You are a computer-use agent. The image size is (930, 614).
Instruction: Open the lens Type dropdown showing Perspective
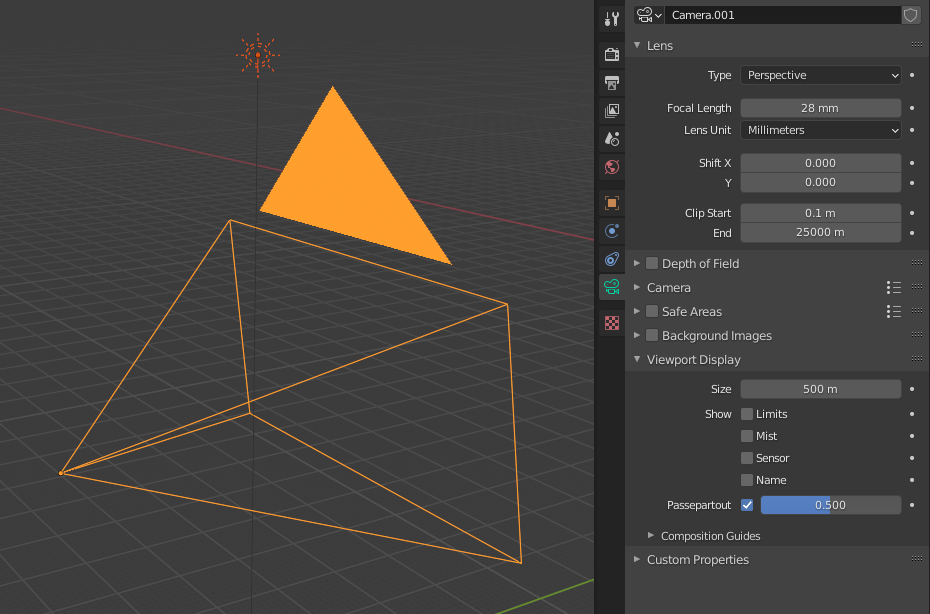point(820,75)
